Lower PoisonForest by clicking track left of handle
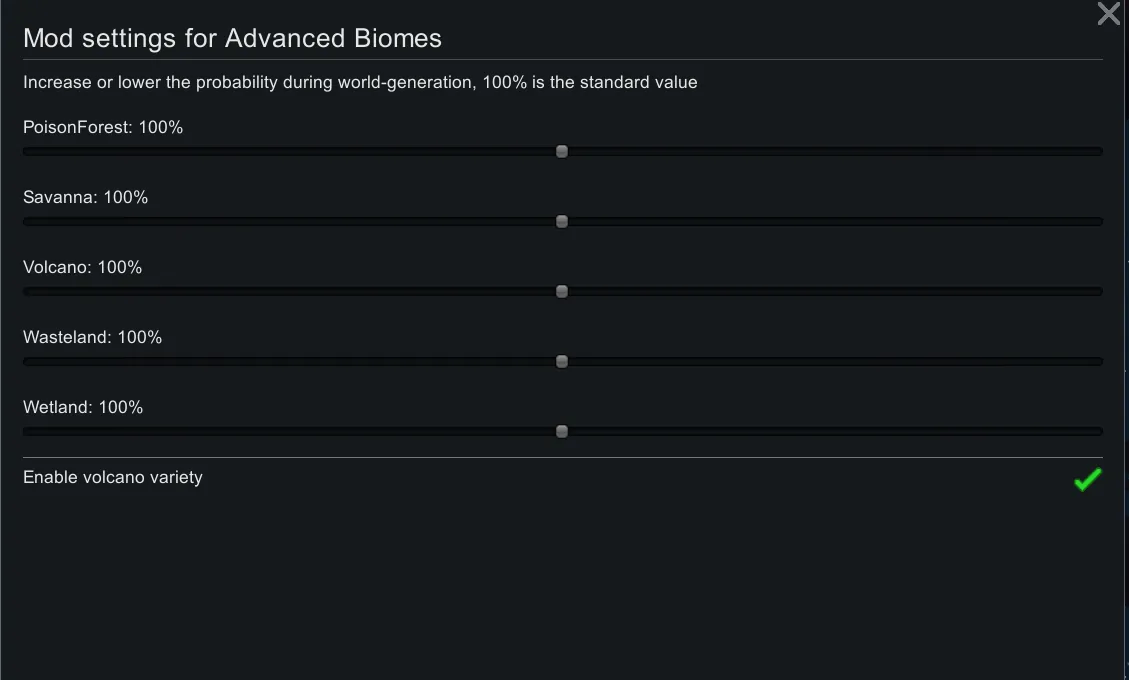Image resolution: width=1129 pixels, height=680 pixels. click(290, 152)
